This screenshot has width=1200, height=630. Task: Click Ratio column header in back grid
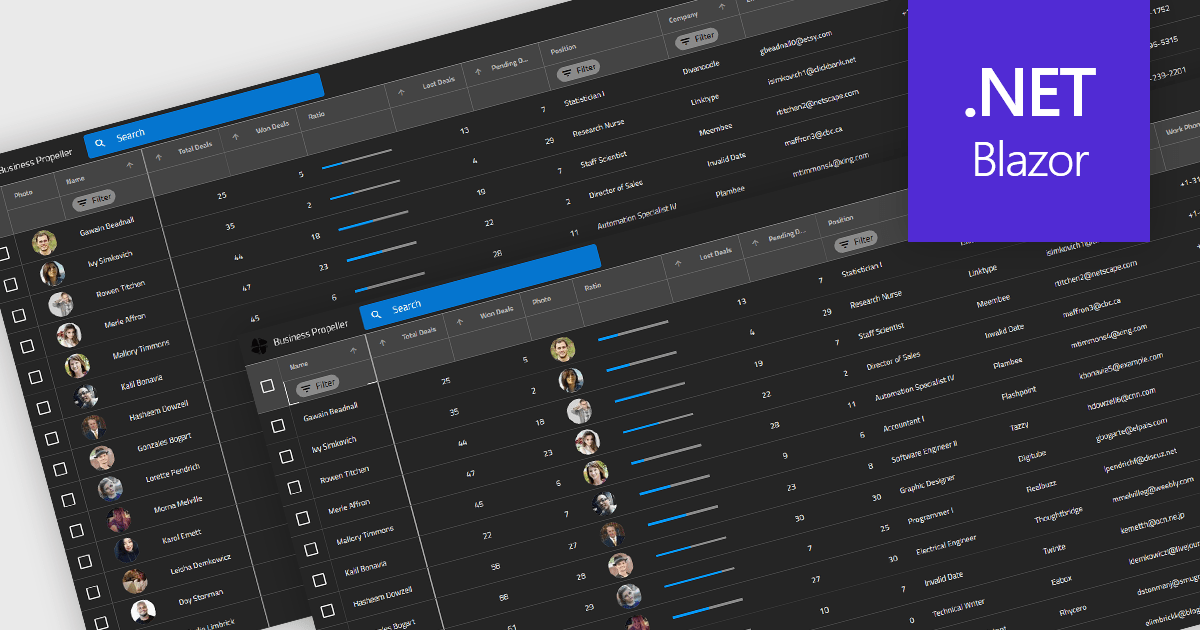coord(317,116)
